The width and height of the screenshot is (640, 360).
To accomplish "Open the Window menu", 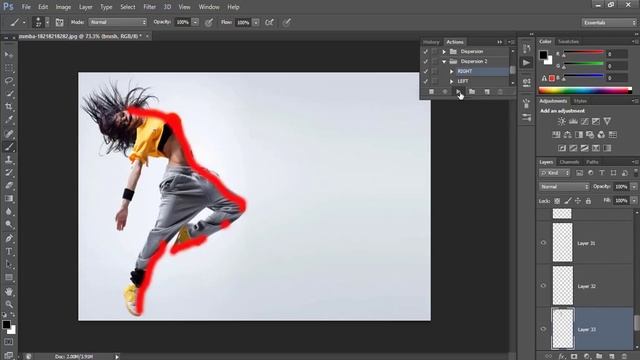I will (209, 7).
